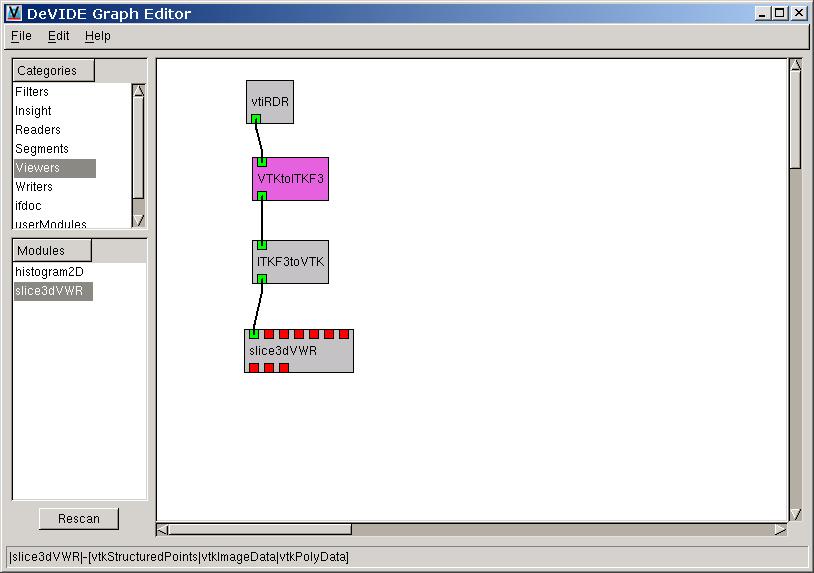The width and height of the screenshot is (814, 573).
Task: Click Categories list scroll-up arrow
Action: point(138,90)
